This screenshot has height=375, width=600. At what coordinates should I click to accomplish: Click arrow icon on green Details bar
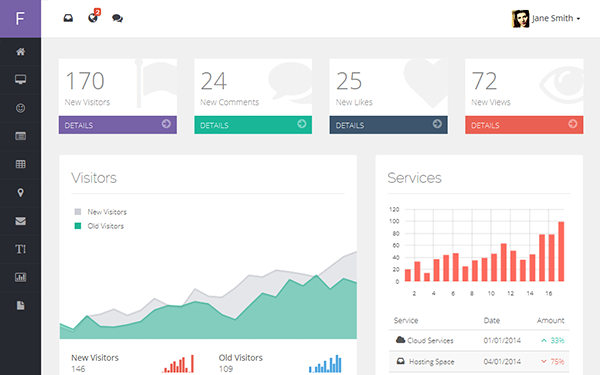(x=302, y=124)
